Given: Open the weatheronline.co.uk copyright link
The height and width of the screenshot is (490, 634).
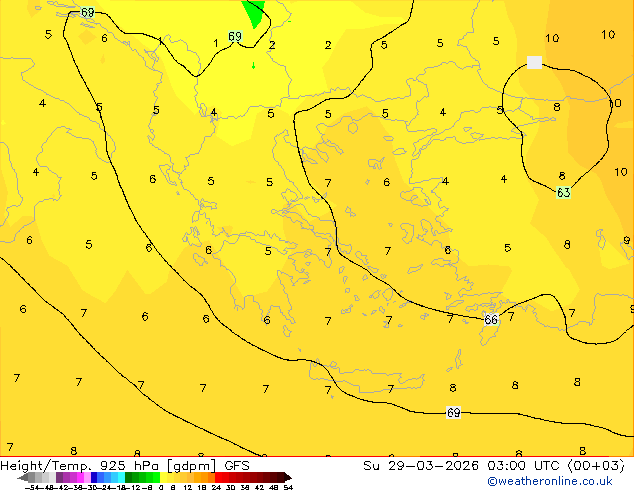Looking at the screenshot, I should 549,481.
